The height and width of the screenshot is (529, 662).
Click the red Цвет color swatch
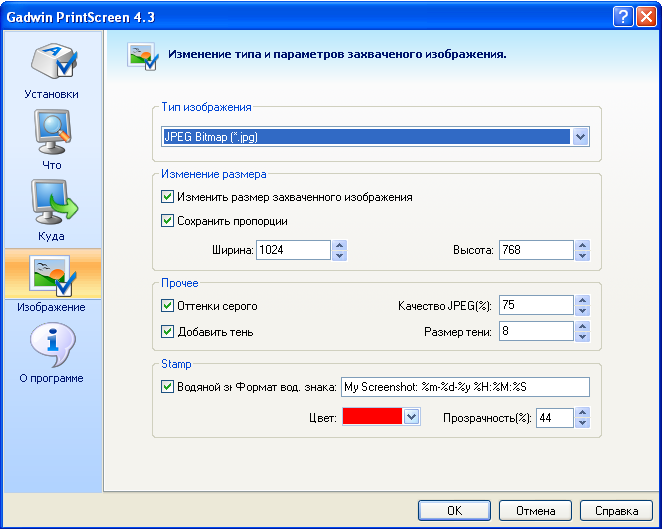372,417
